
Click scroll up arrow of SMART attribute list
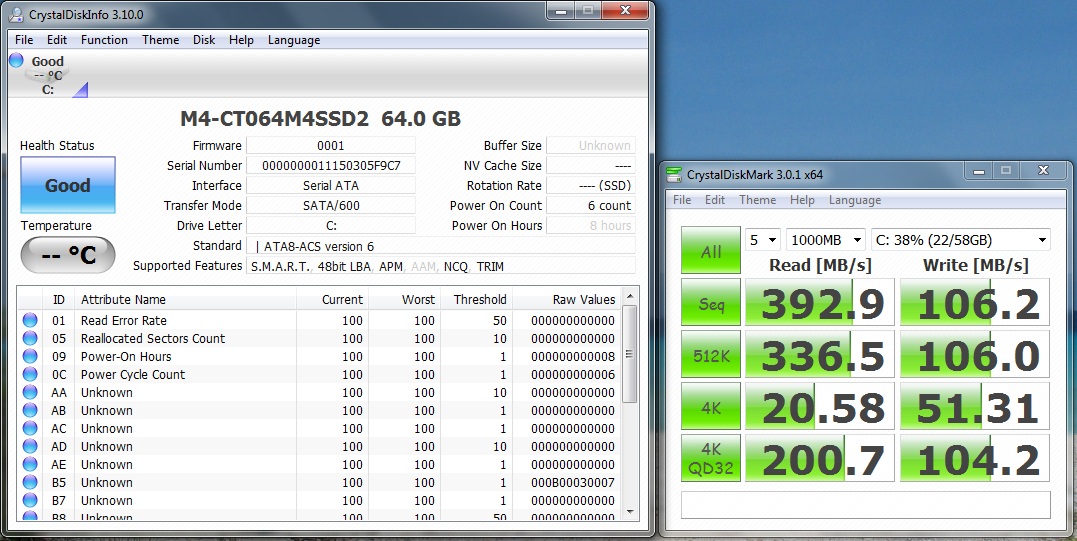coord(630,296)
